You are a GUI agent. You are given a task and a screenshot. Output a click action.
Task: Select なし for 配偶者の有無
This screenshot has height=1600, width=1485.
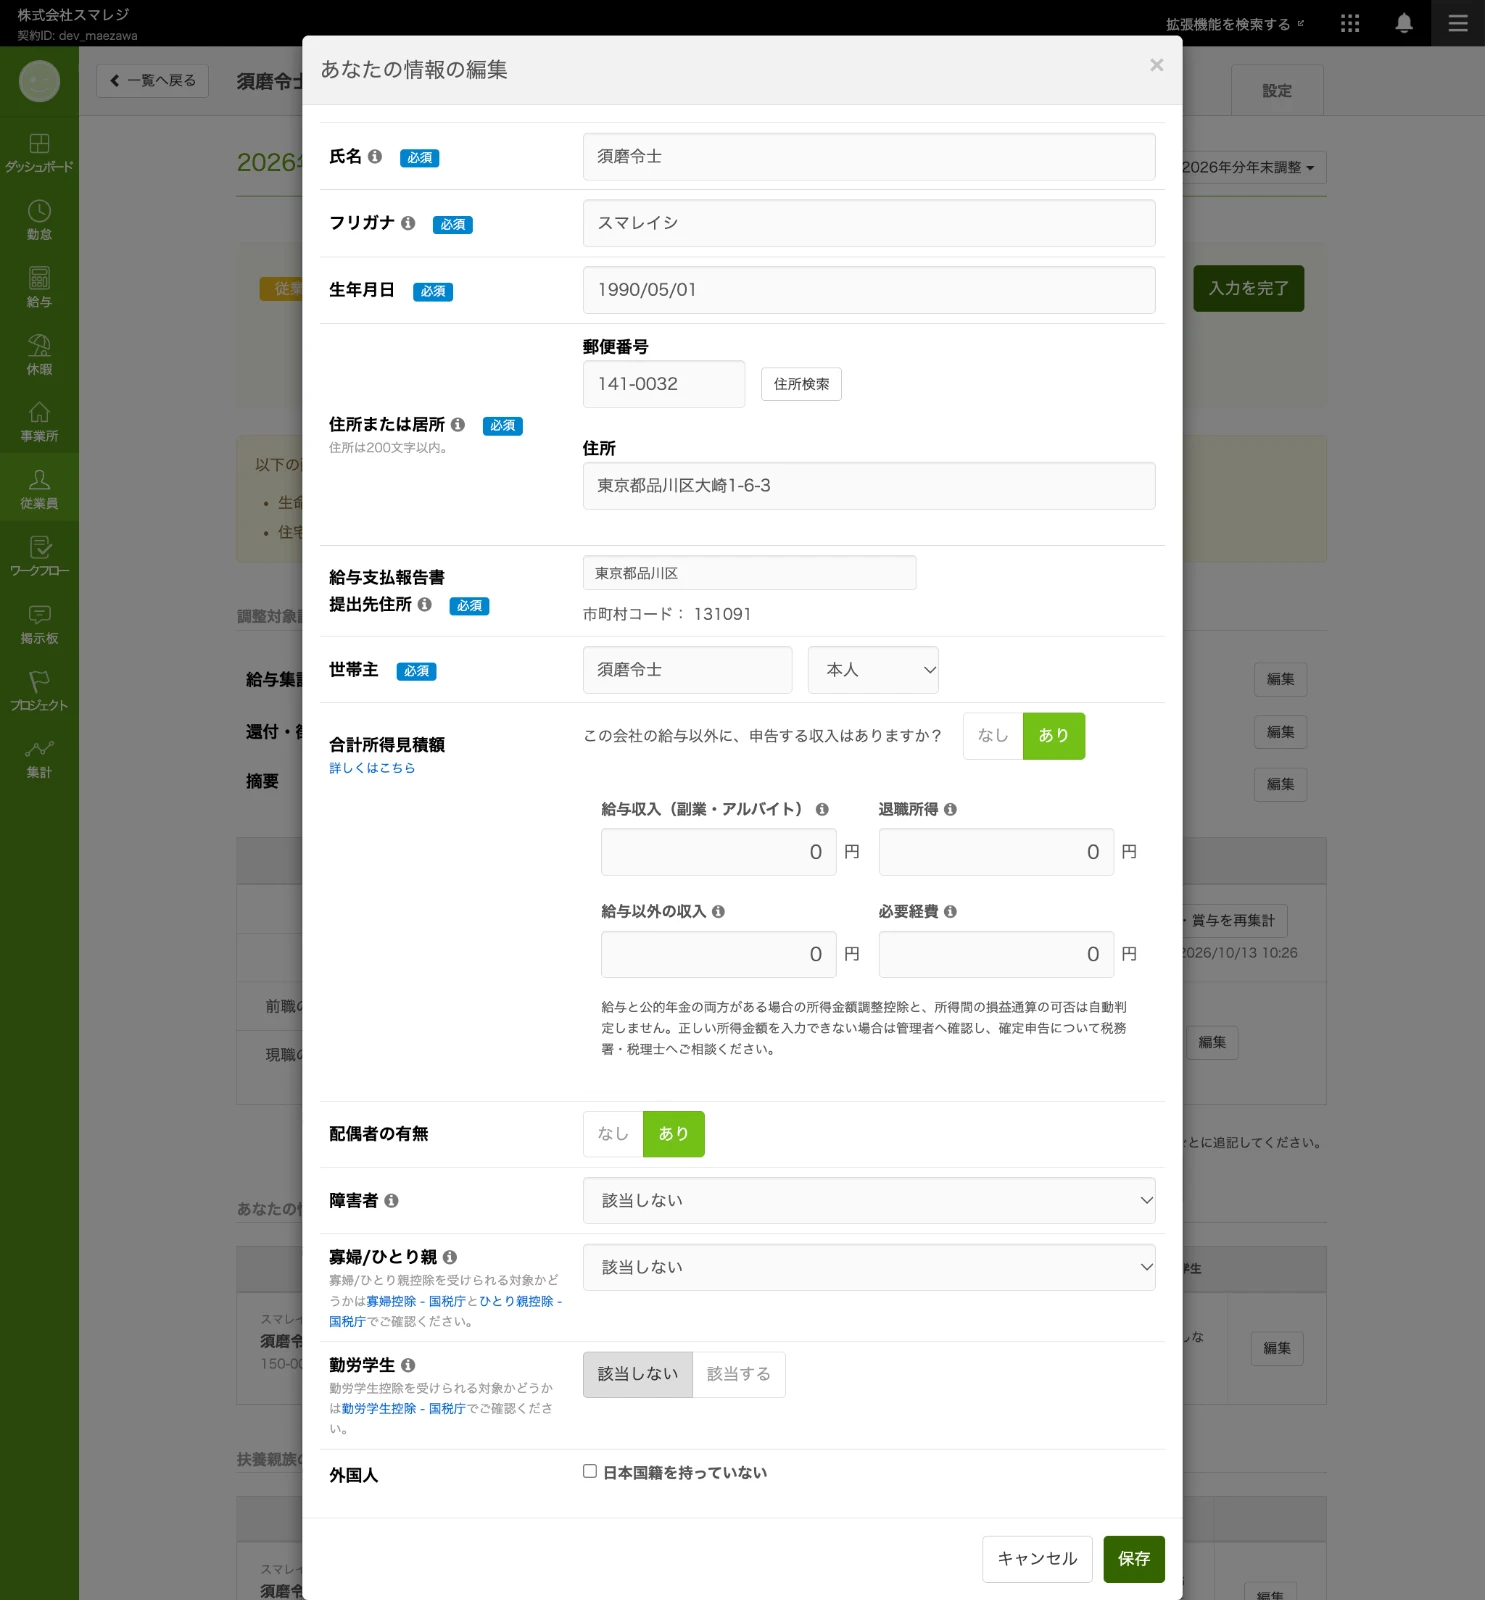point(613,1134)
